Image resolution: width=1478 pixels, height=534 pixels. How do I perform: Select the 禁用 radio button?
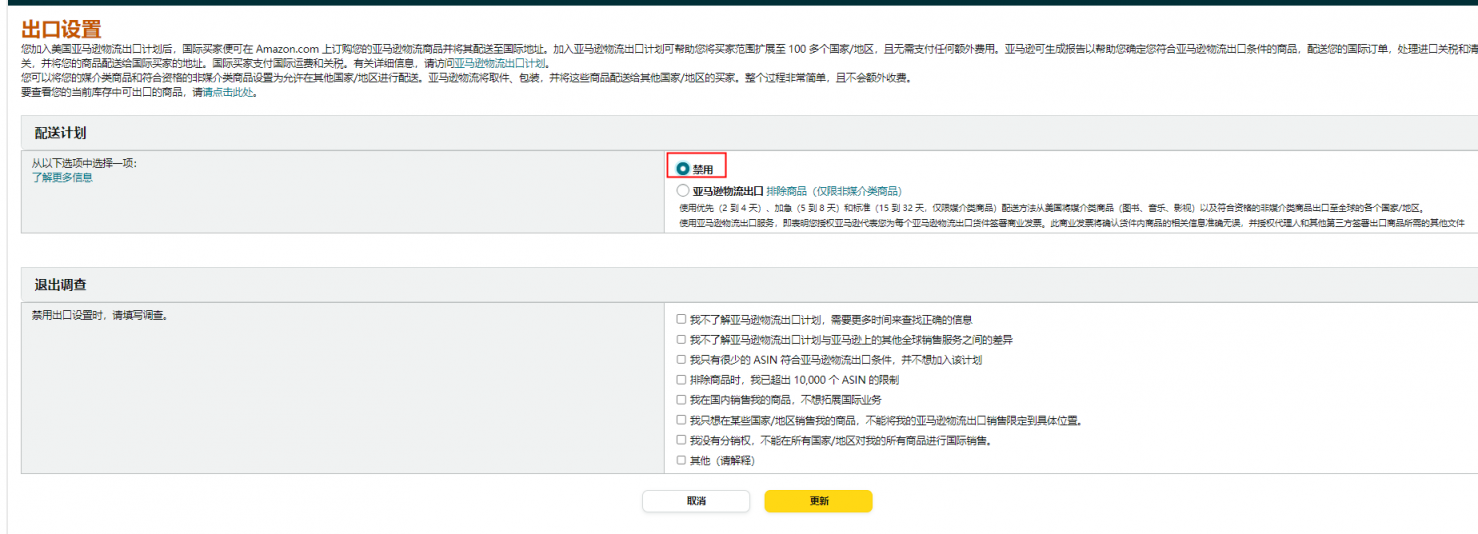(683, 169)
